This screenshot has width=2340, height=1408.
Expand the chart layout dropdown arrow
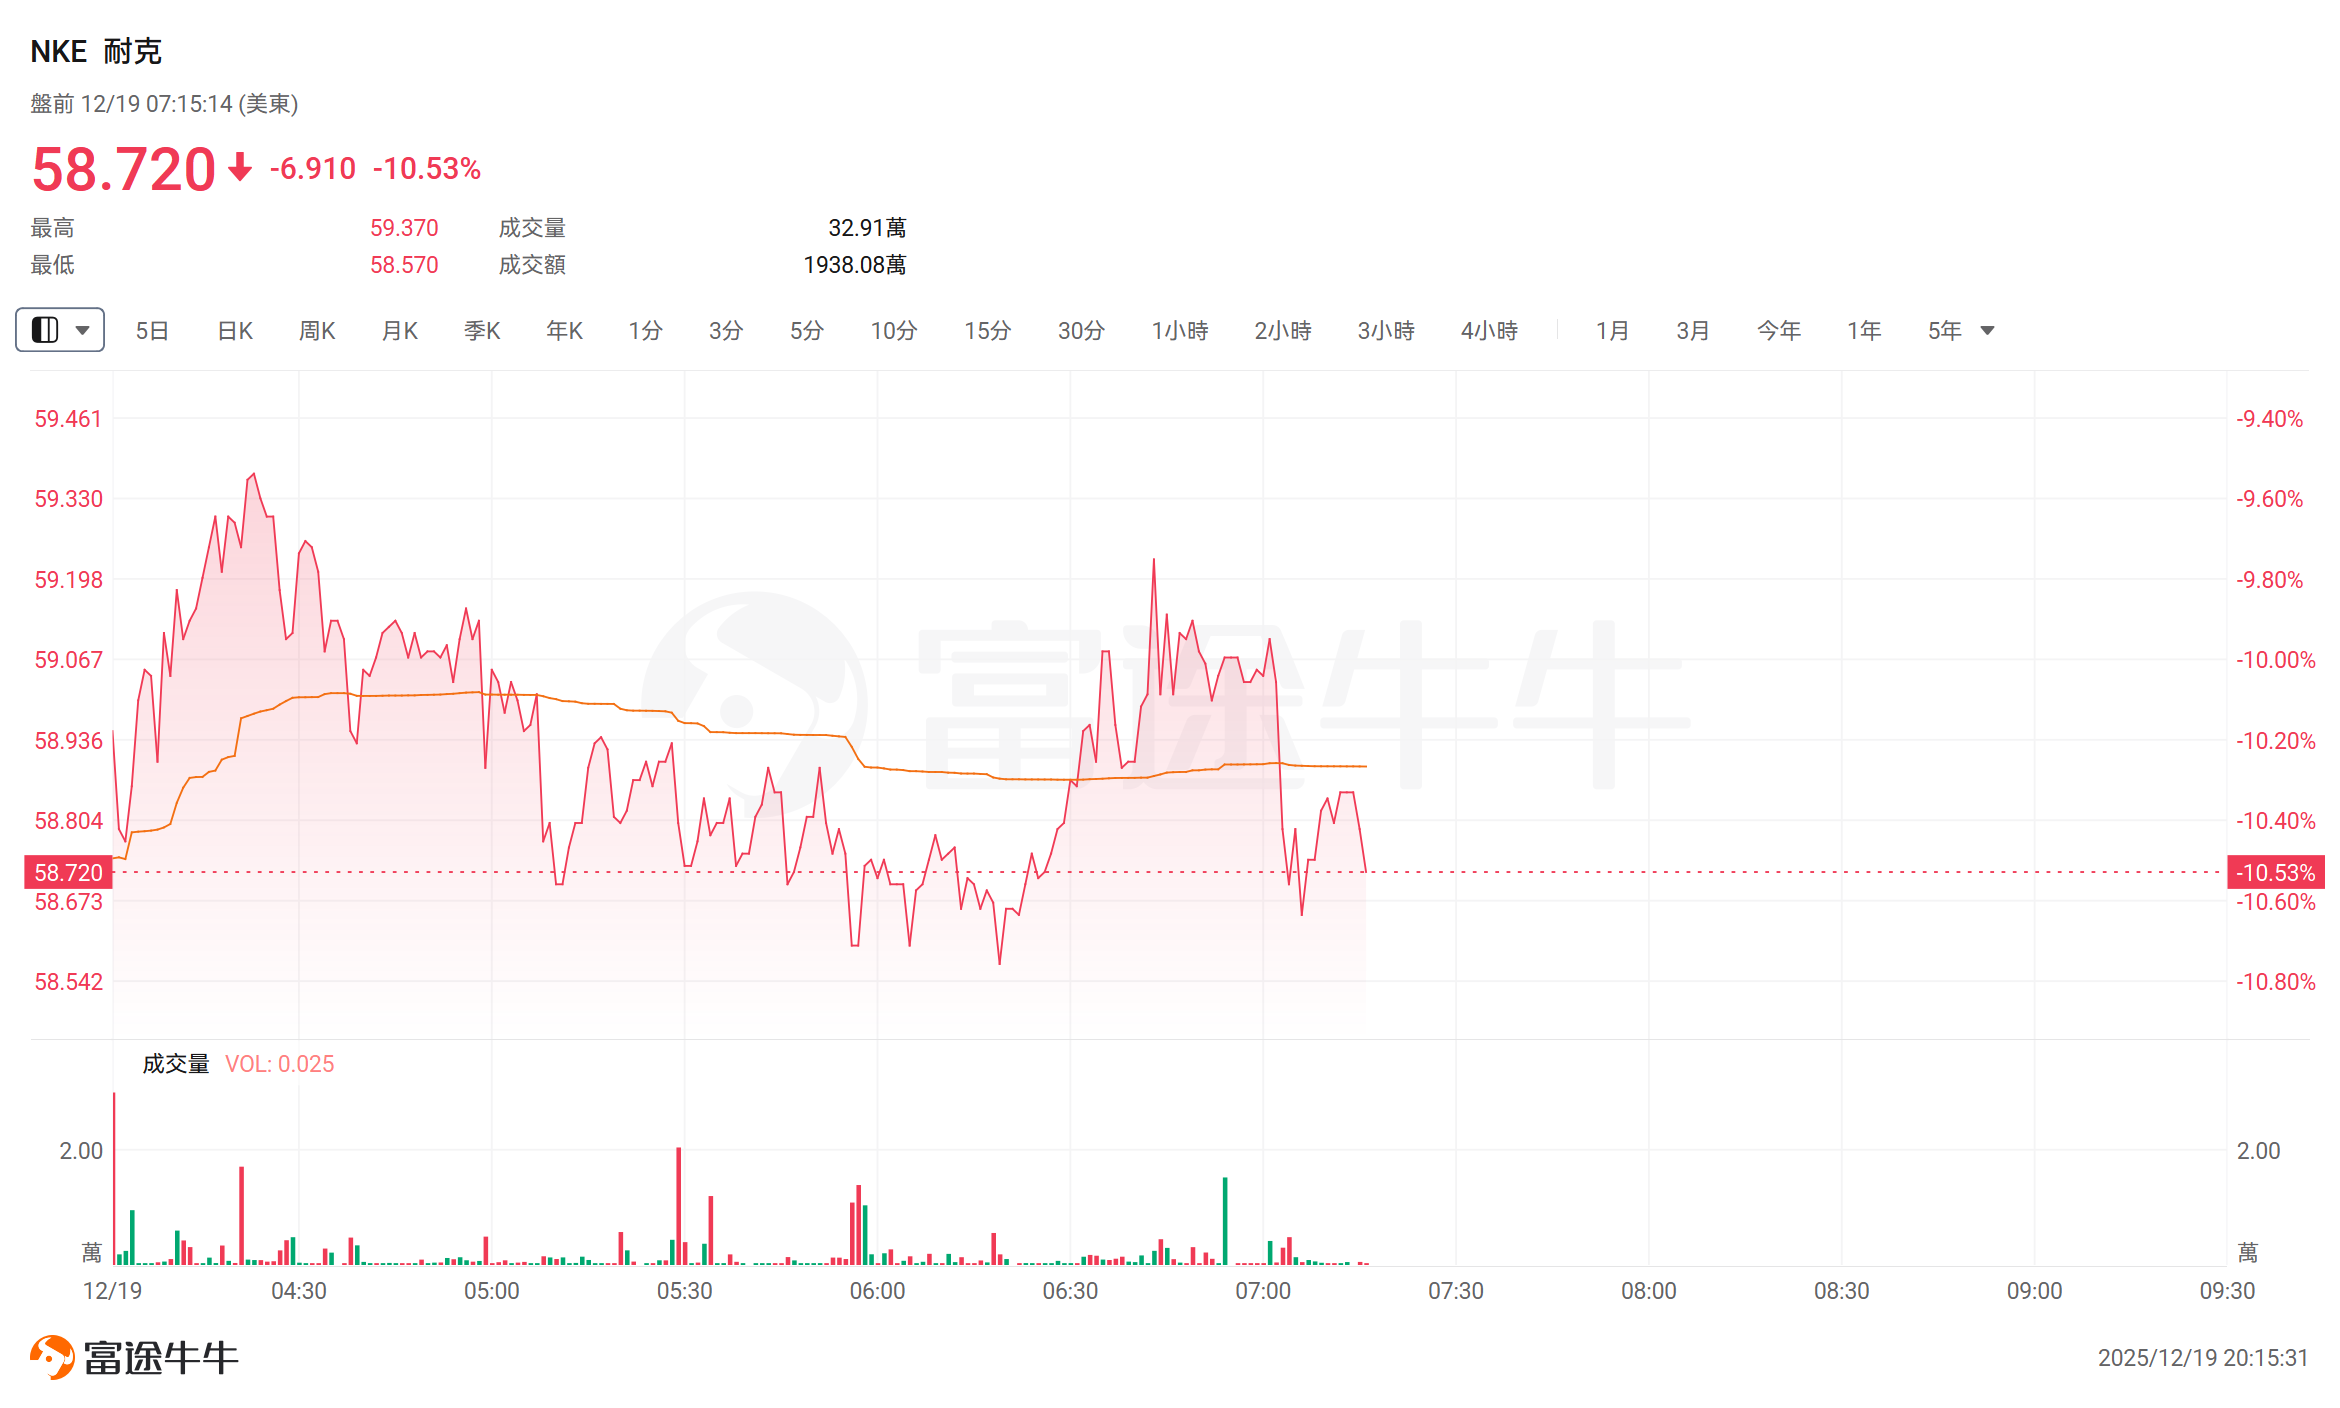pos(83,330)
